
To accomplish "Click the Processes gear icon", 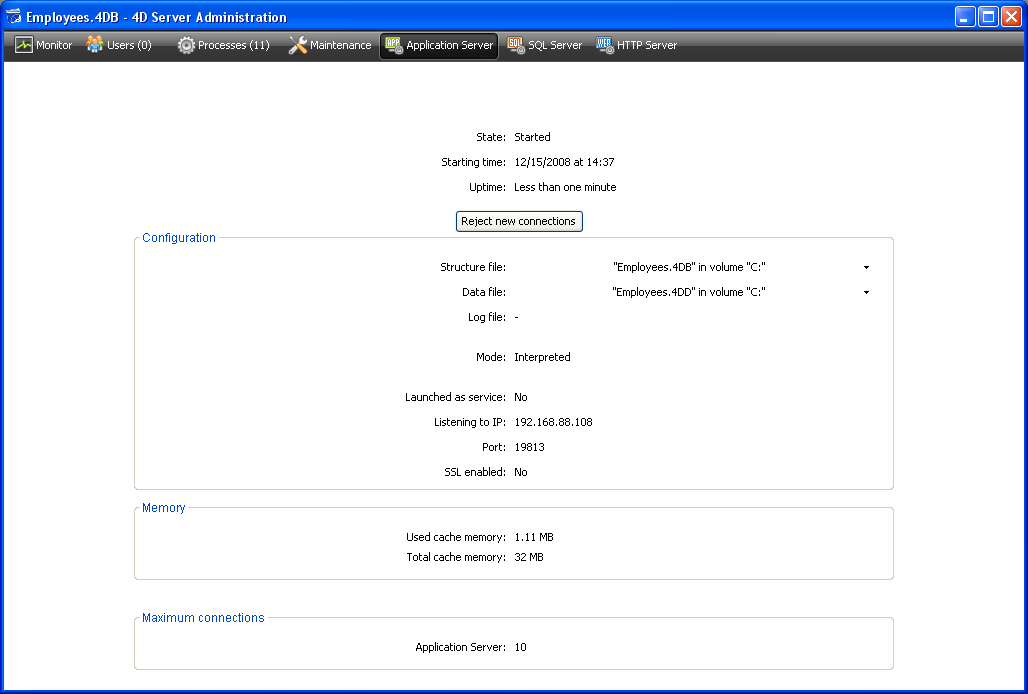I will [186, 45].
